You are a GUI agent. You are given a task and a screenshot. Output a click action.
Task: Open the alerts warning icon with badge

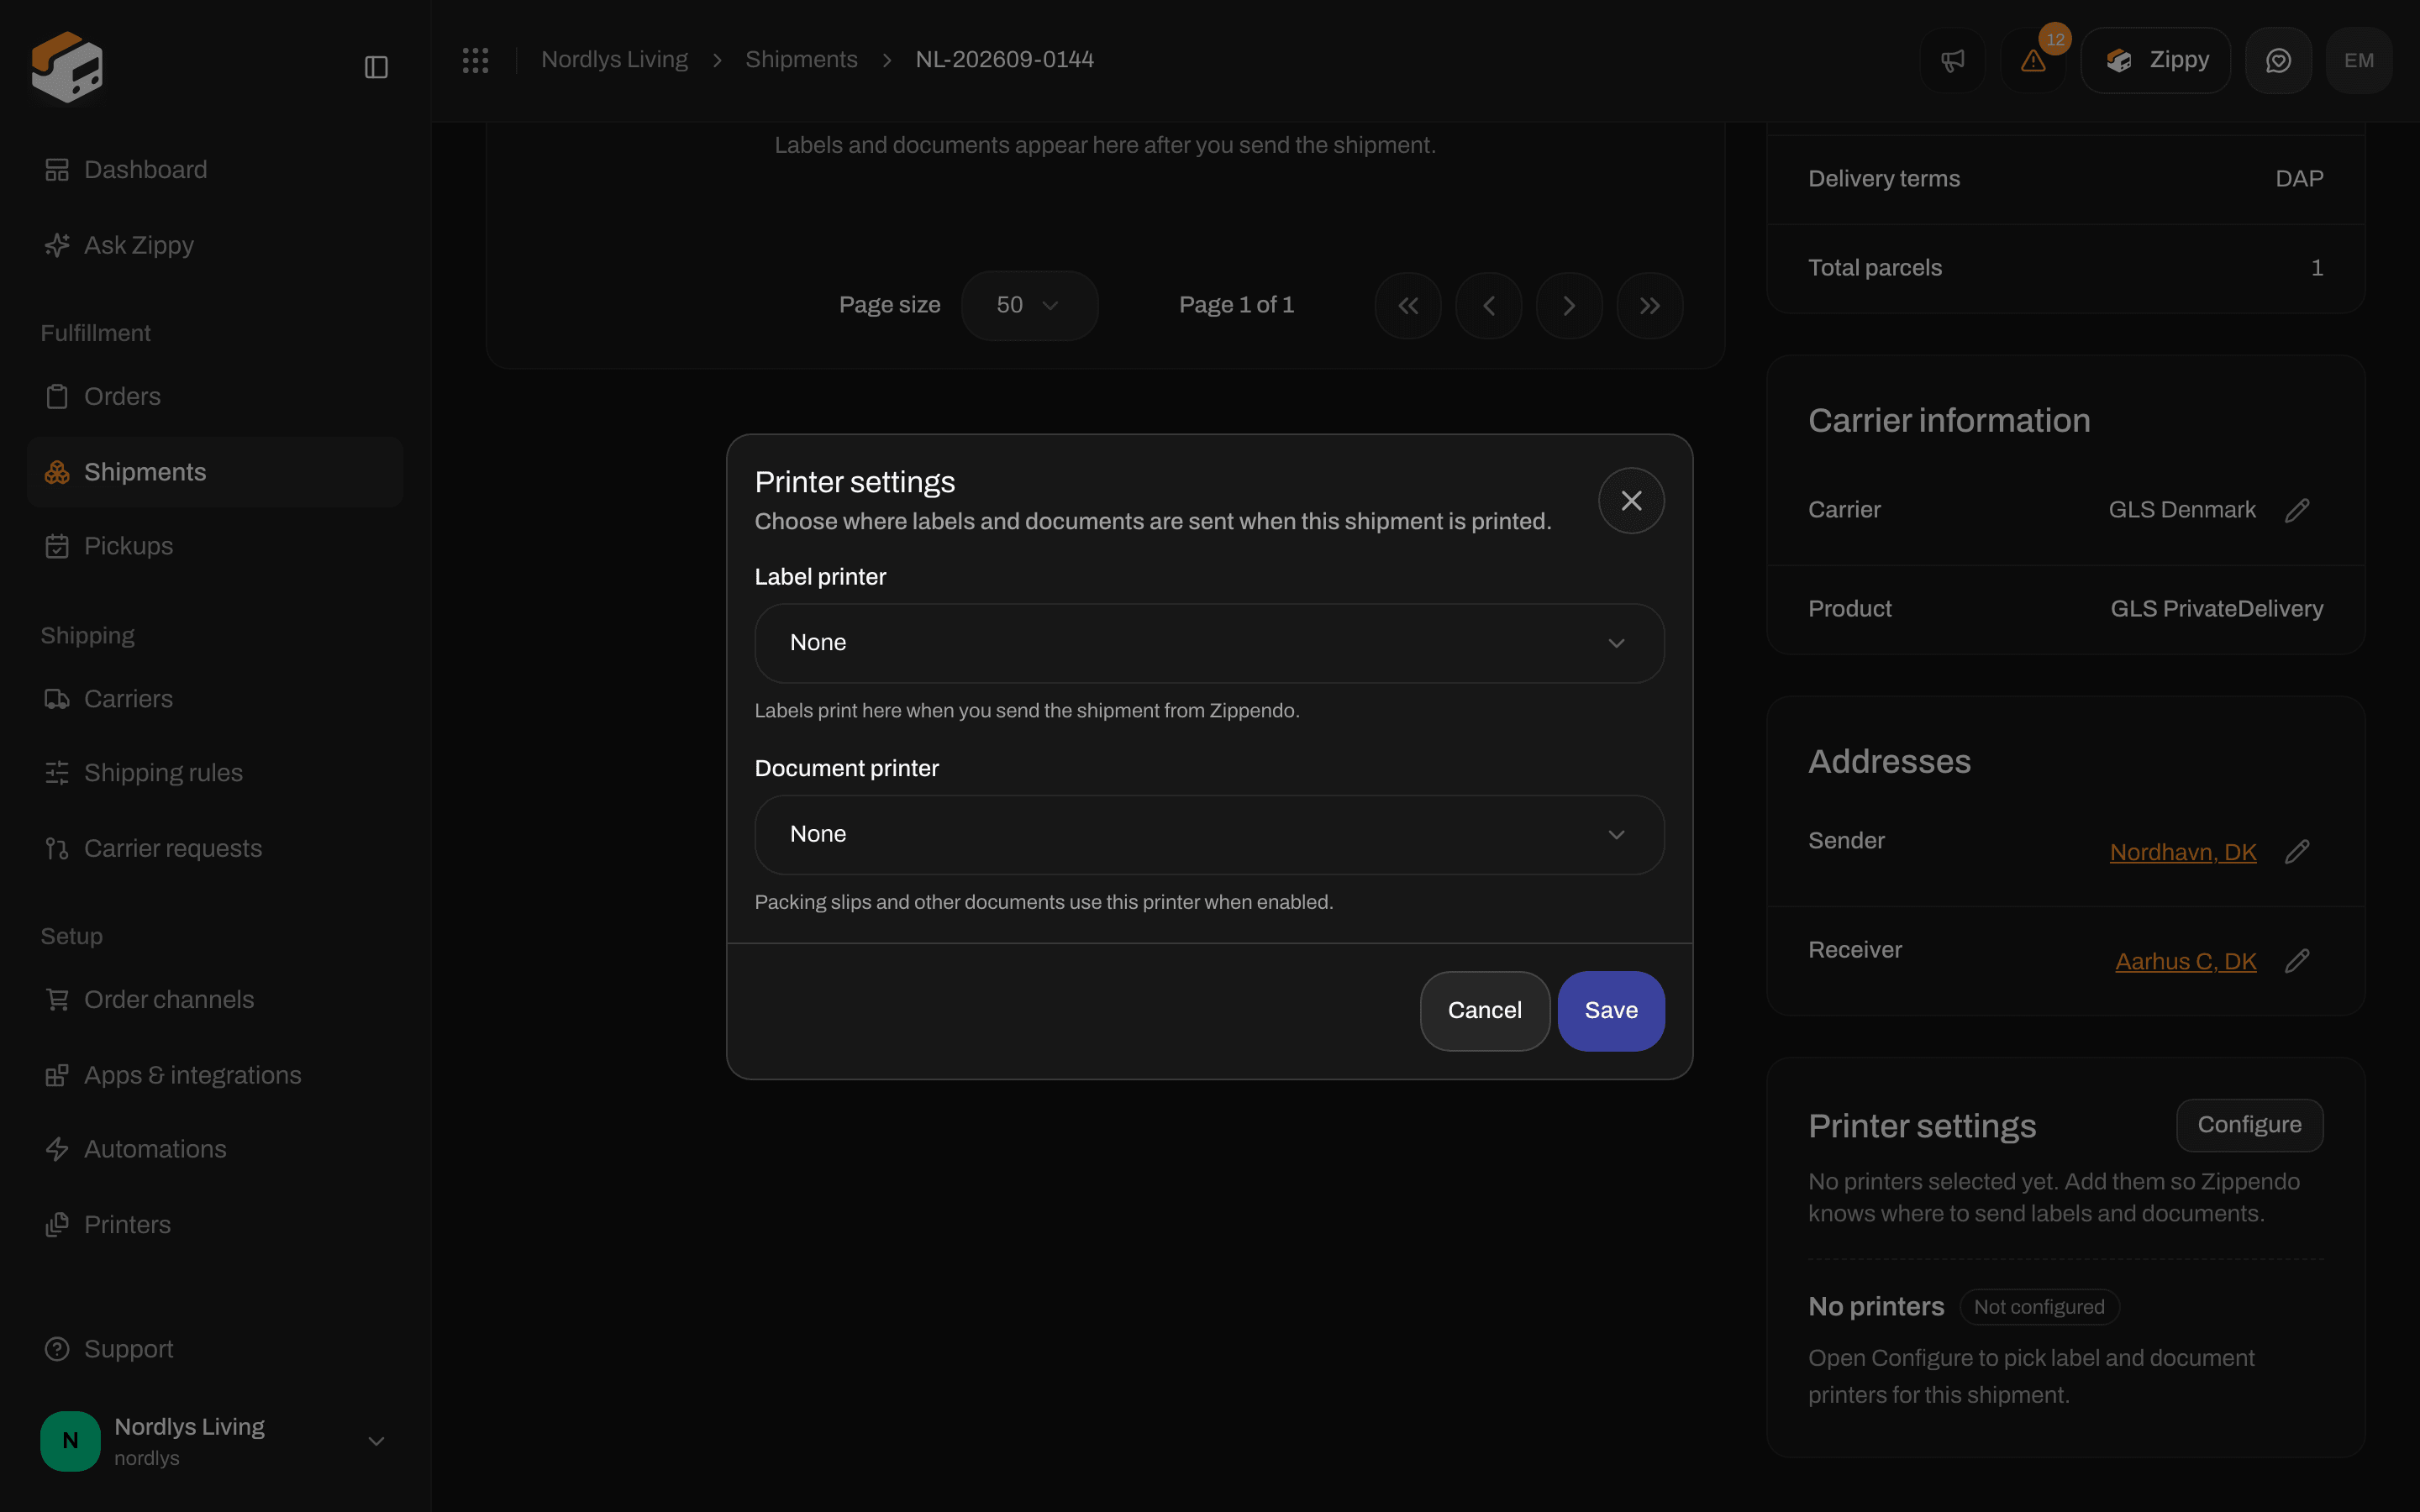(x=2034, y=61)
